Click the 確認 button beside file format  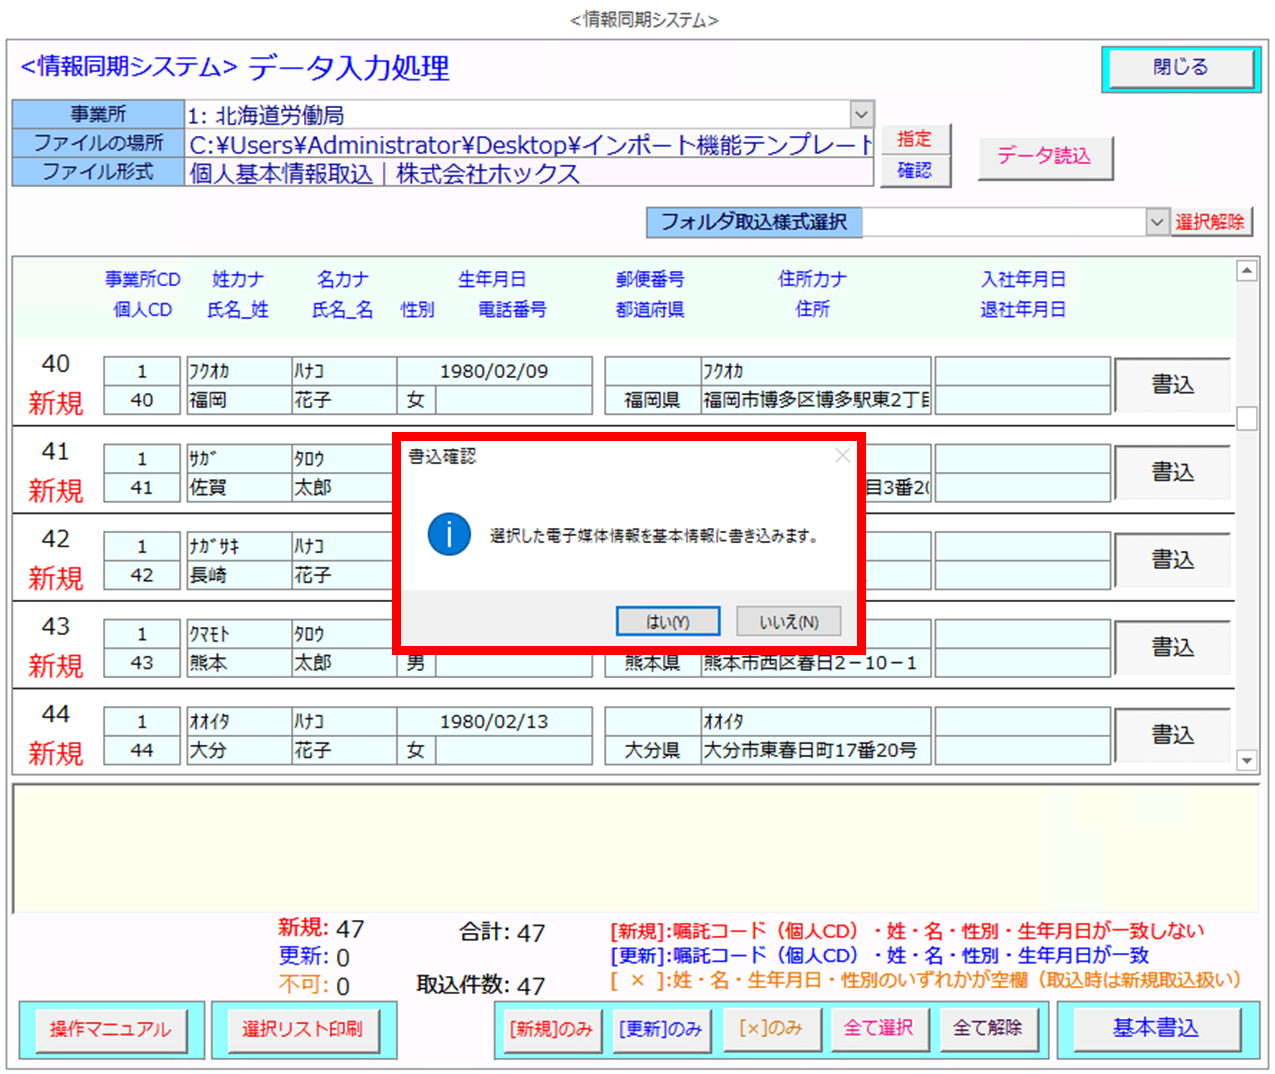coord(914,171)
